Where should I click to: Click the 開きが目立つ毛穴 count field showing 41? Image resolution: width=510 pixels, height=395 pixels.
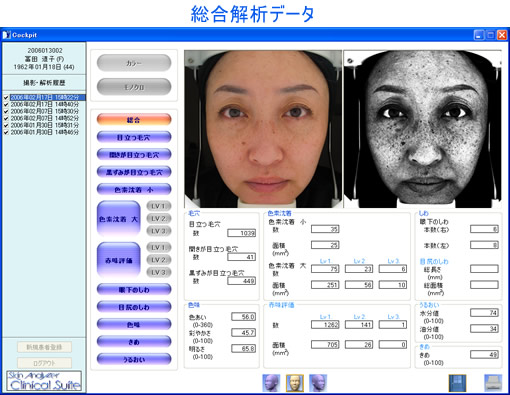(x=242, y=257)
